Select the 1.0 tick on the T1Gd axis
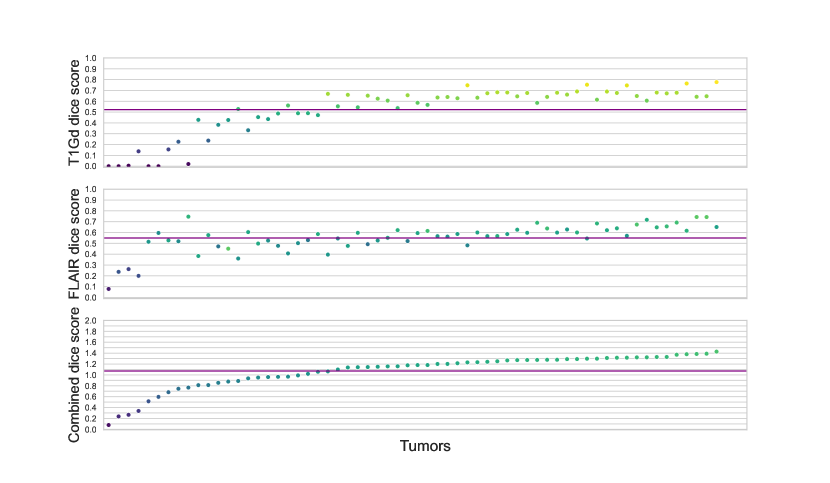 coord(91,58)
